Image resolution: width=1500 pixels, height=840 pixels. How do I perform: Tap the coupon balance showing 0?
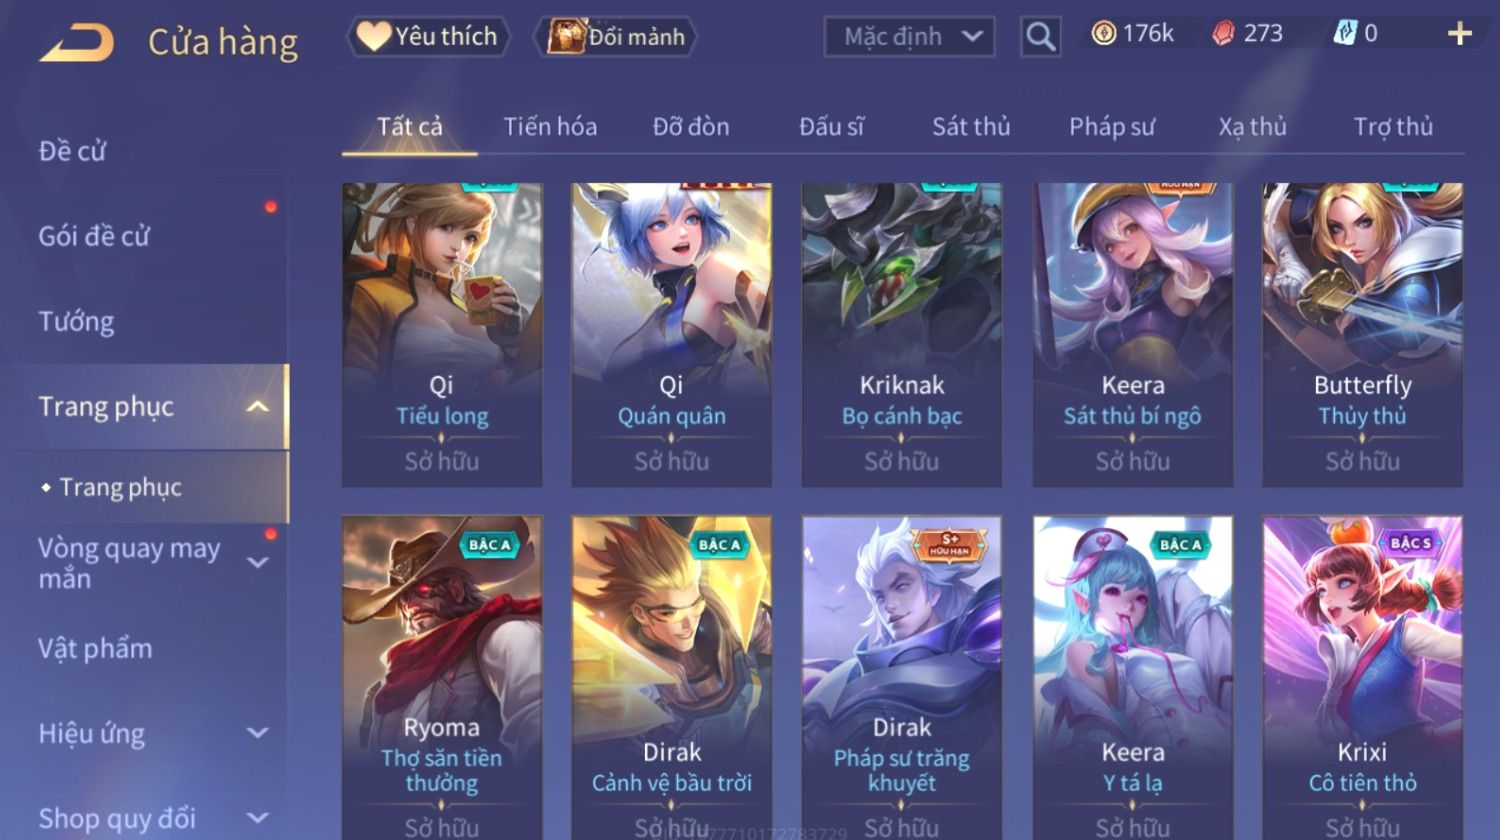pyautogui.click(x=1356, y=34)
